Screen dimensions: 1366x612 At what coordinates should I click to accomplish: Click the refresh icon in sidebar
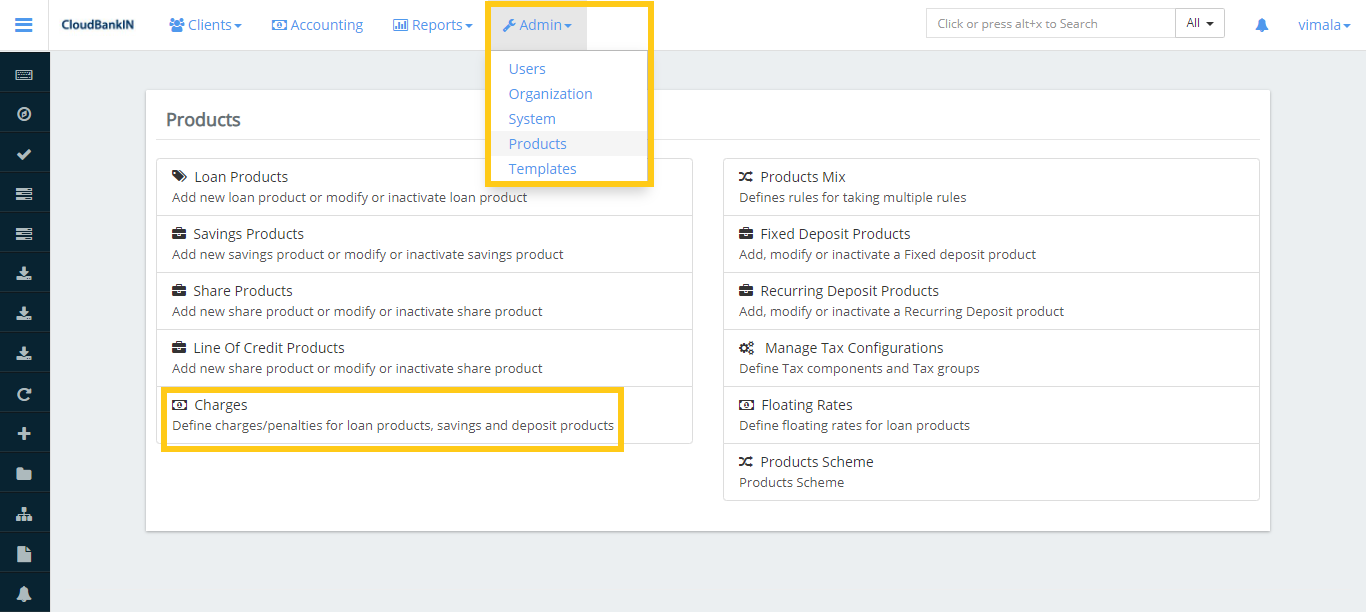click(x=24, y=394)
